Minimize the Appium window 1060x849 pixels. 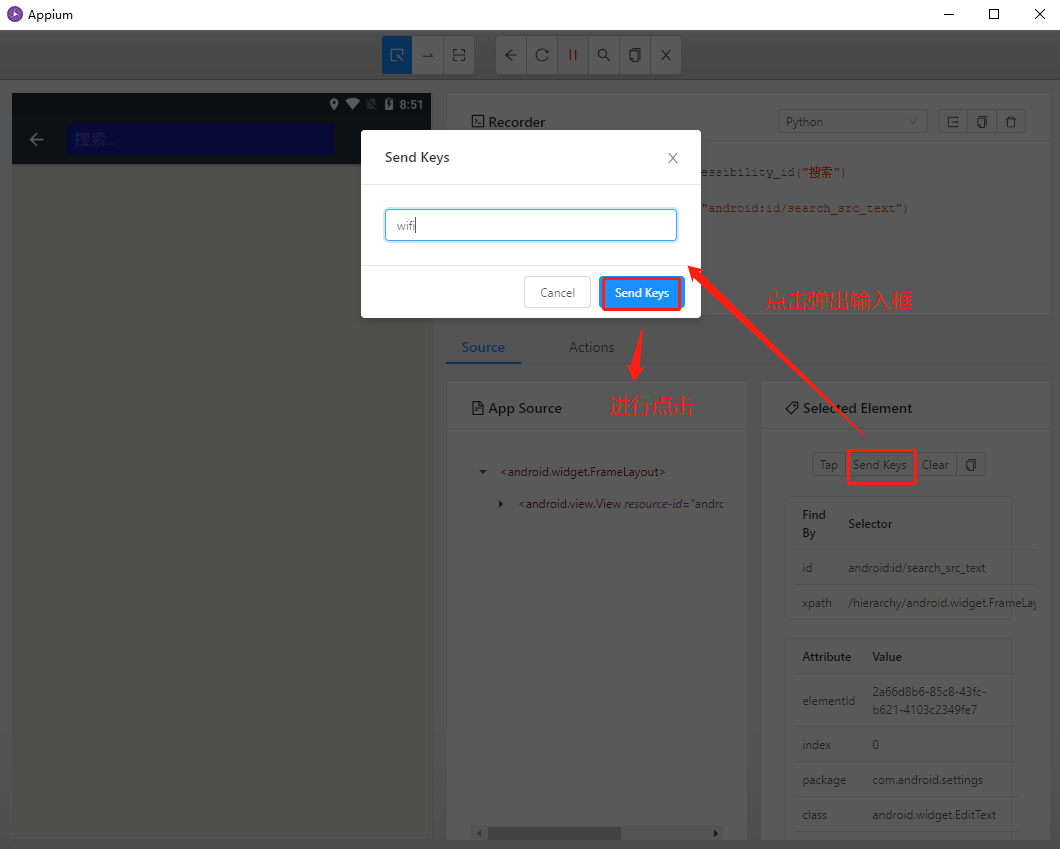click(949, 14)
